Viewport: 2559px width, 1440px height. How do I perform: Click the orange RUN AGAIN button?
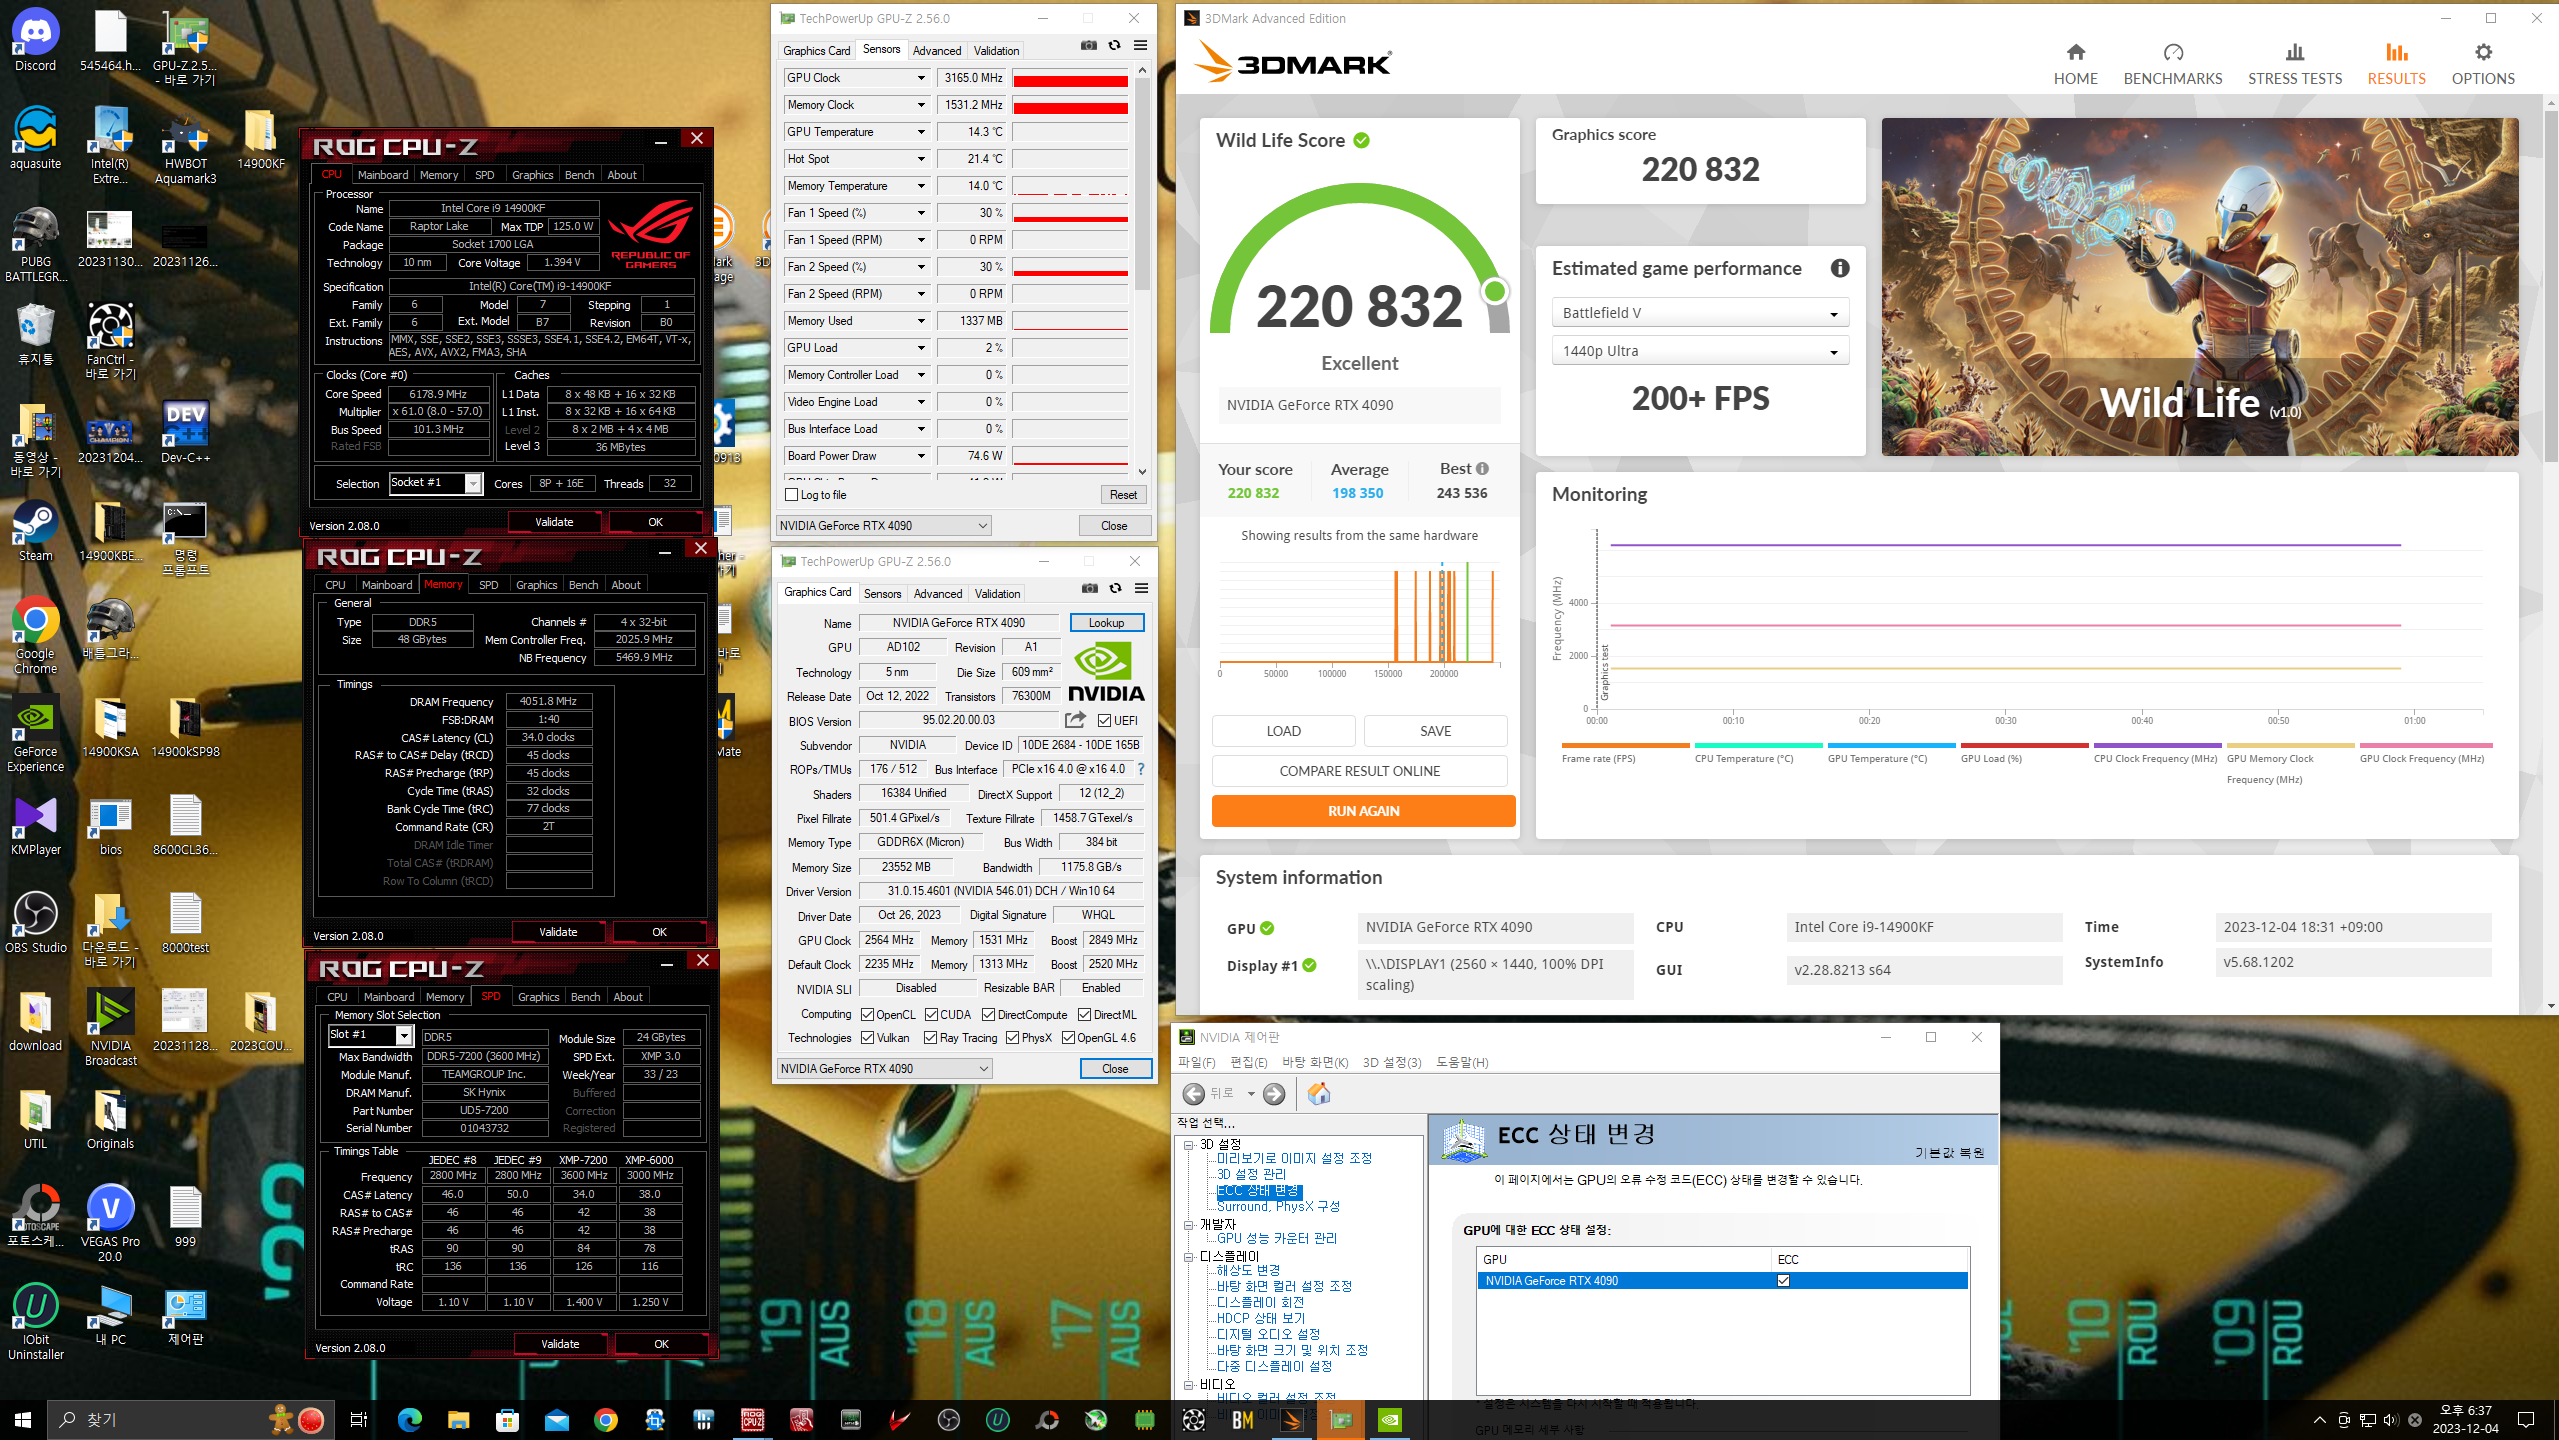tap(1363, 811)
